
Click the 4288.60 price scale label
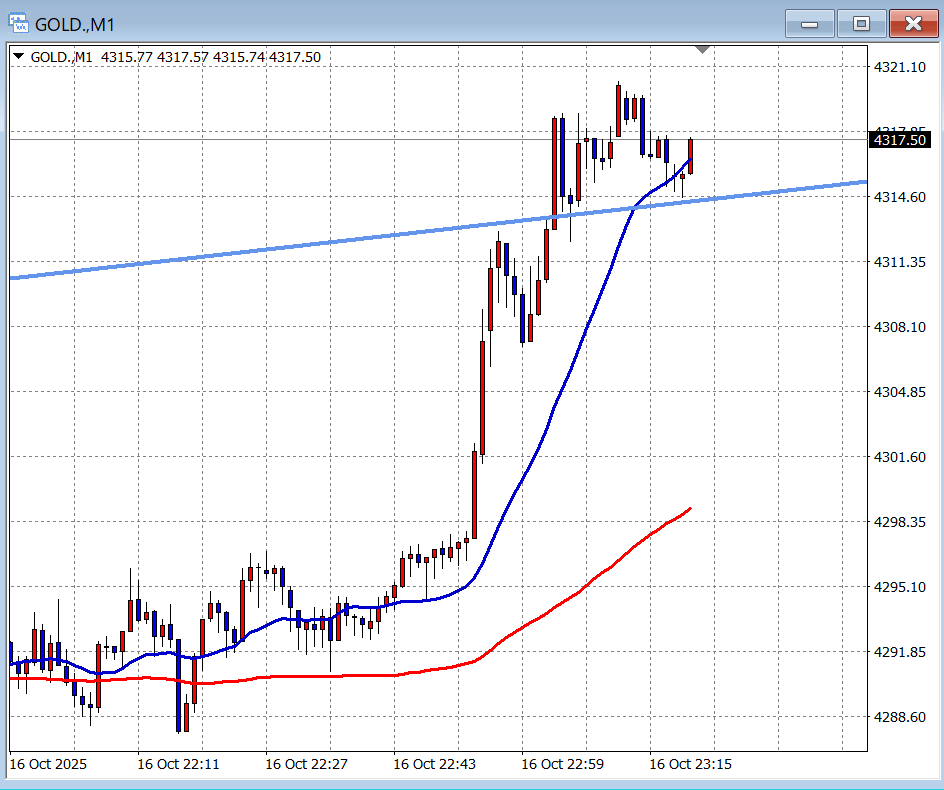(898, 717)
